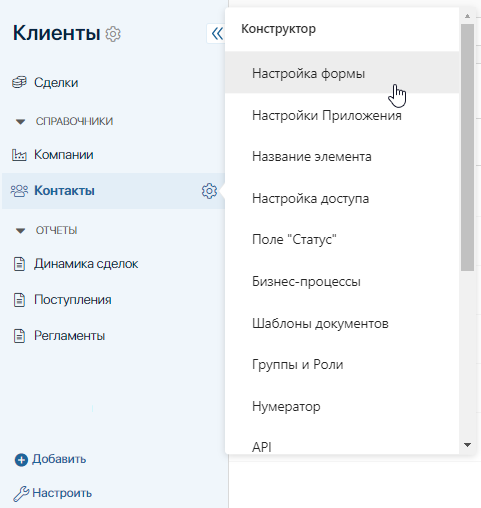Click the СПРАВОЧНИКИ group label
Viewport: 481px width, 508px height.
74,121
